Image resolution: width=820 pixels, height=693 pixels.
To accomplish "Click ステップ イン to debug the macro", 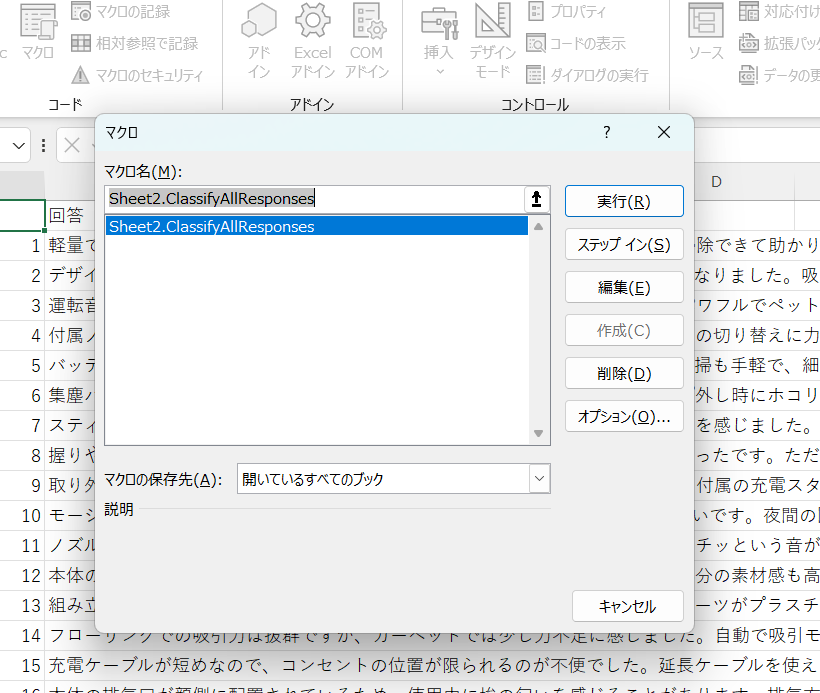I will 623,244.
